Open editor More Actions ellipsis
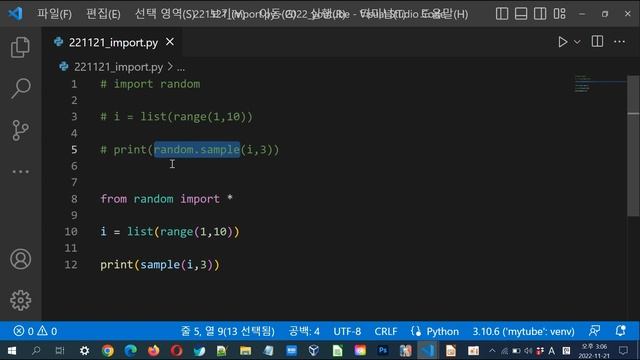Viewport: 640px width, 360px height. click(x=619, y=42)
